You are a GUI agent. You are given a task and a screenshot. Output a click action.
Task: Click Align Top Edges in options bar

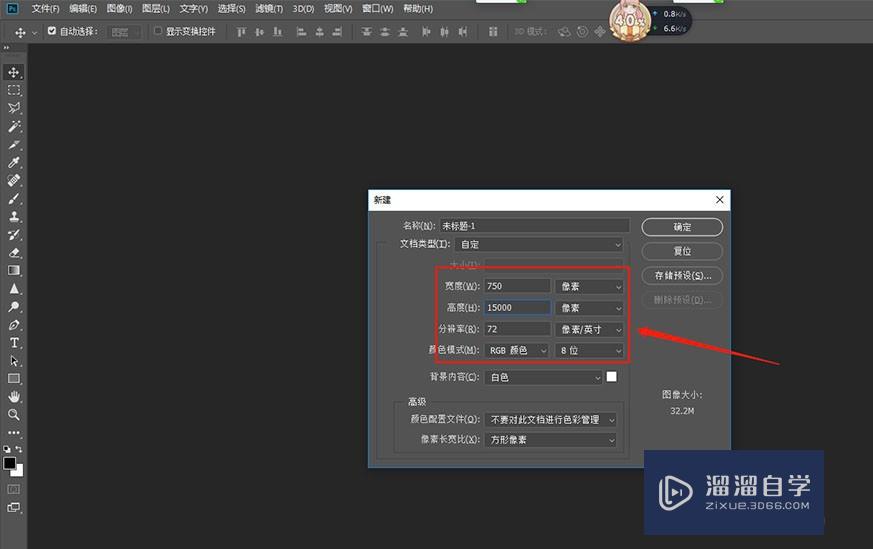[241, 32]
